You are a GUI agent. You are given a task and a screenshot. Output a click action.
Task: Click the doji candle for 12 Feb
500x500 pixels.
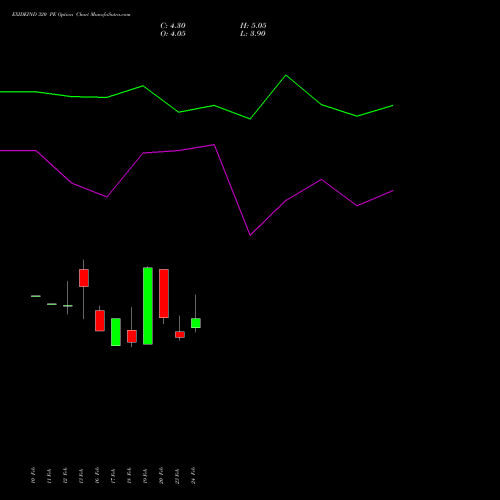68,306
